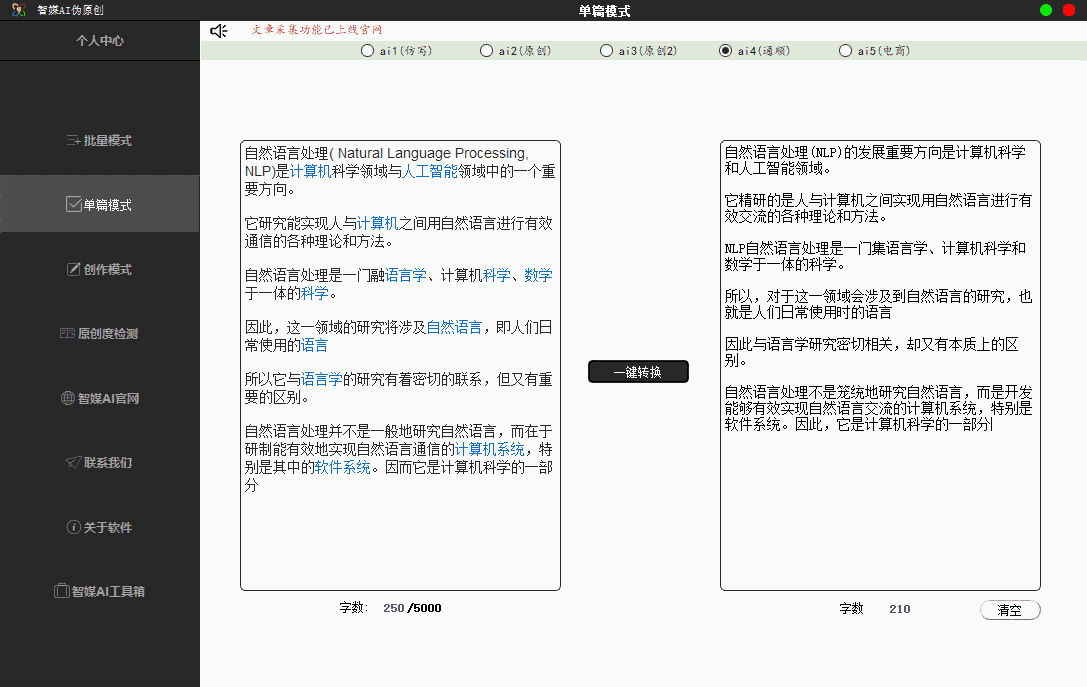This screenshot has width=1087, height=687.
Task: Enable the ai5(电商) radio option
Action: click(x=846, y=51)
